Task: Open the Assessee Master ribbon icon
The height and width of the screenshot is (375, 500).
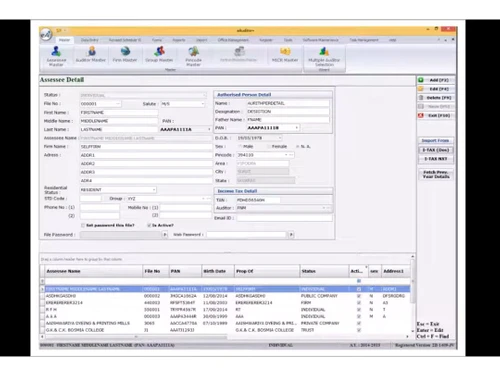Action: (x=56, y=57)
